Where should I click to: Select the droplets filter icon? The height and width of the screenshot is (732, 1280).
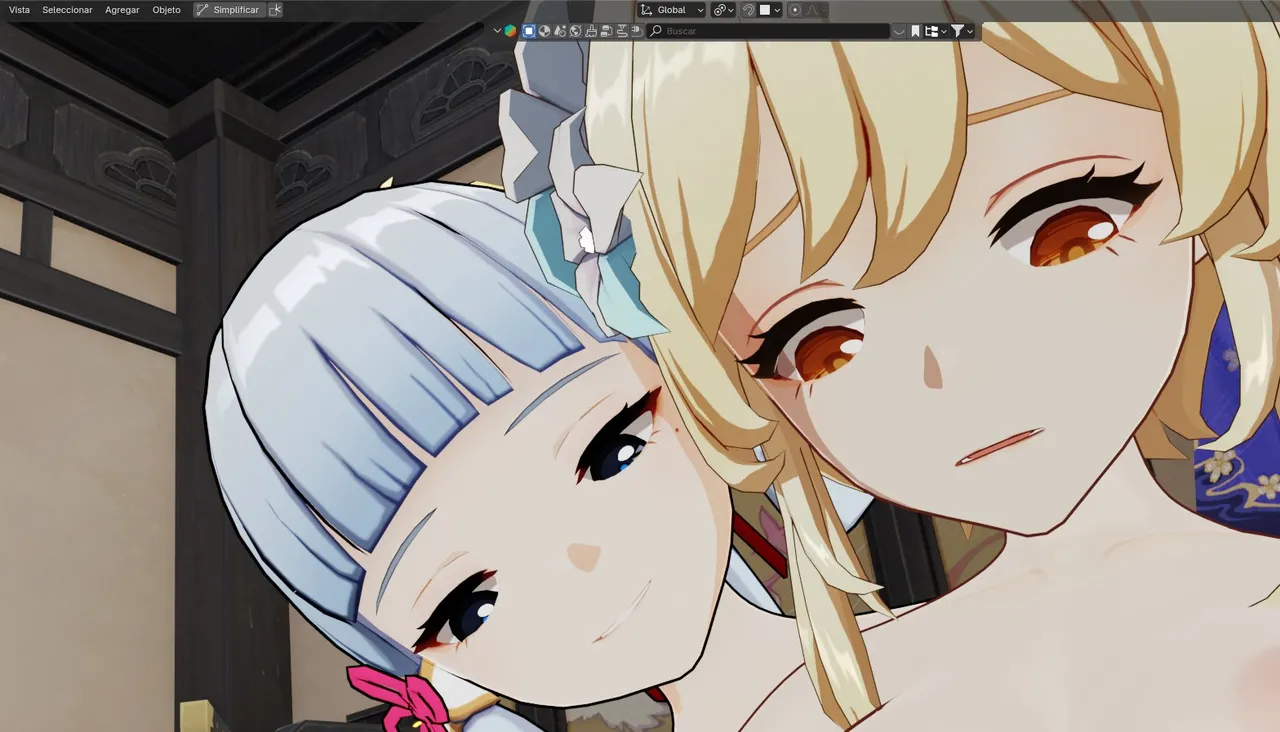tap(560, 31)
